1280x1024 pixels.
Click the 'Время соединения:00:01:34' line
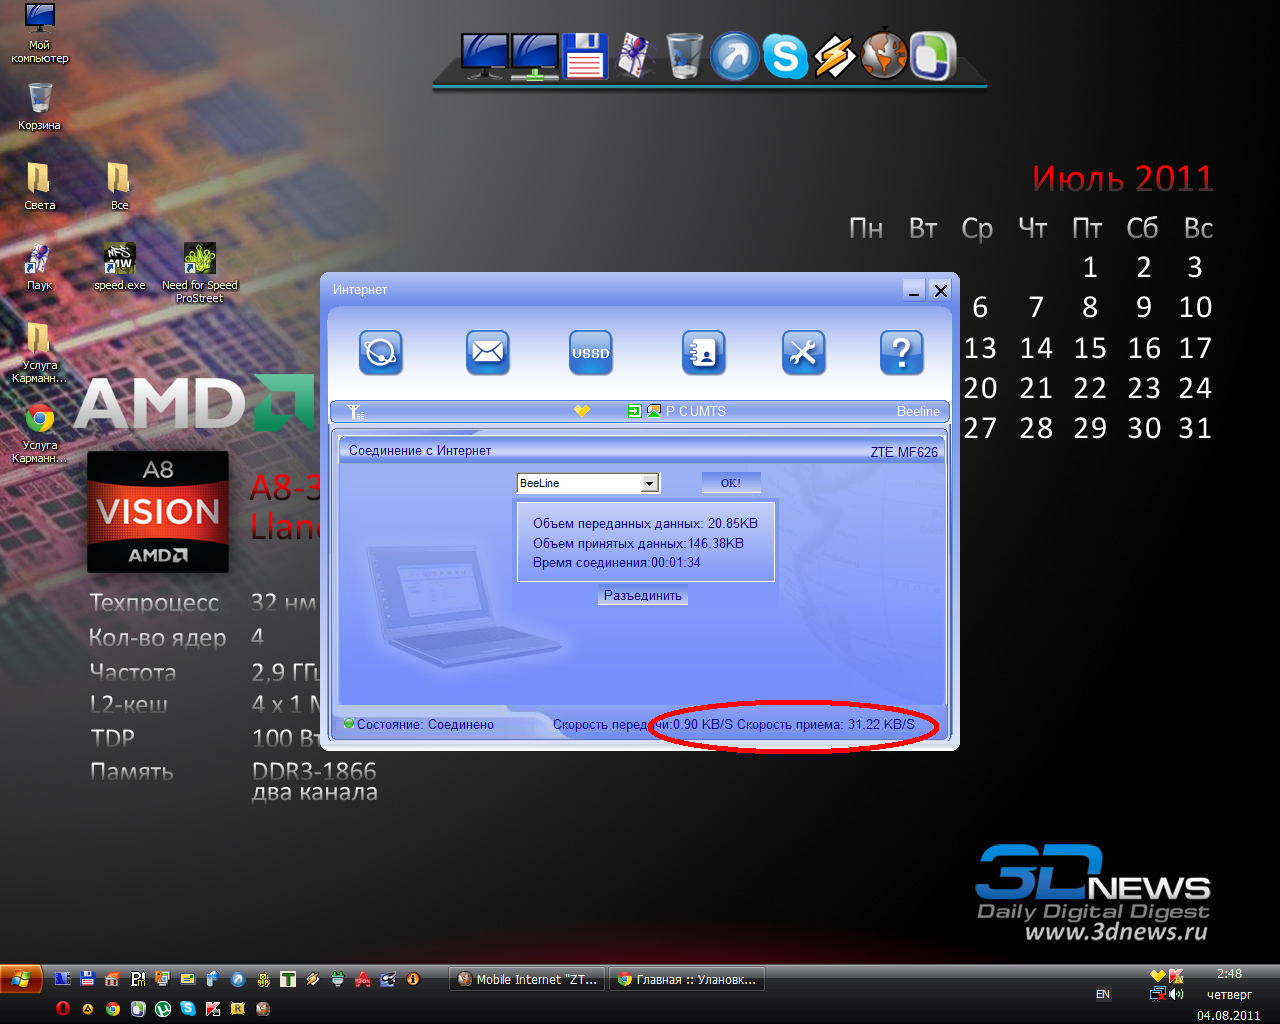click(x=616, y=562)
